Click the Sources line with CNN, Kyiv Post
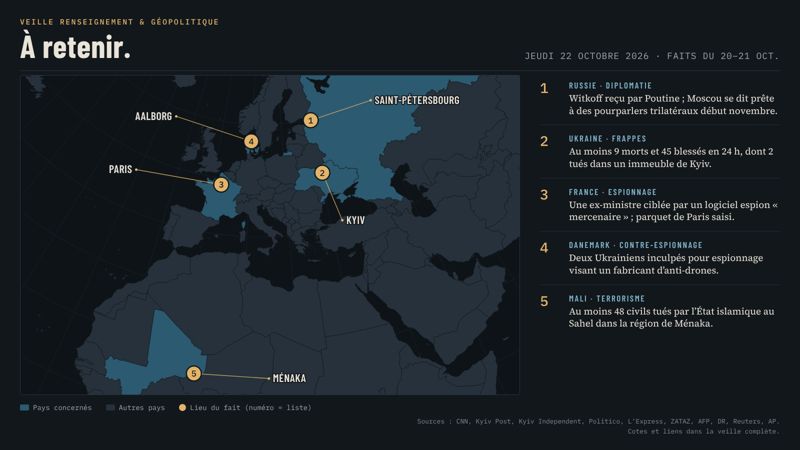Viewport: 800px width, 450px height. 598,421
